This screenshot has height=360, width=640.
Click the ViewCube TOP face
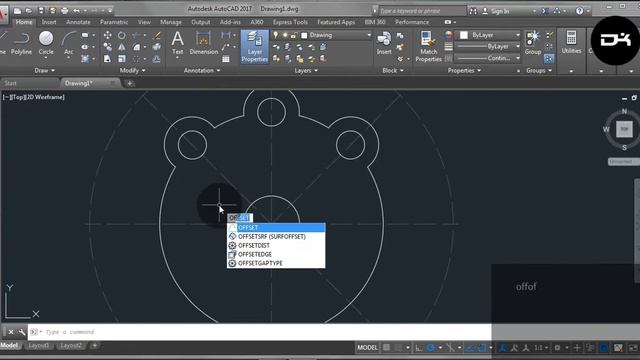[624, 129]
